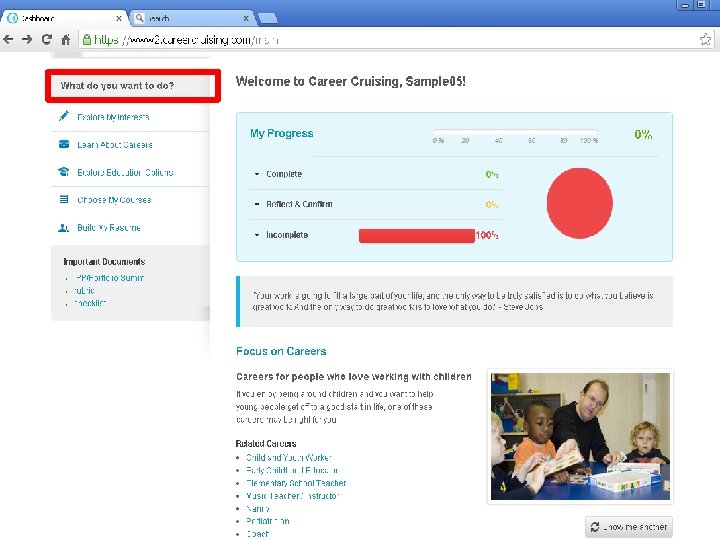The width and height of the screenshot is (720, 540).
Task: Switch to the Search tab
Action: point(192,18)
